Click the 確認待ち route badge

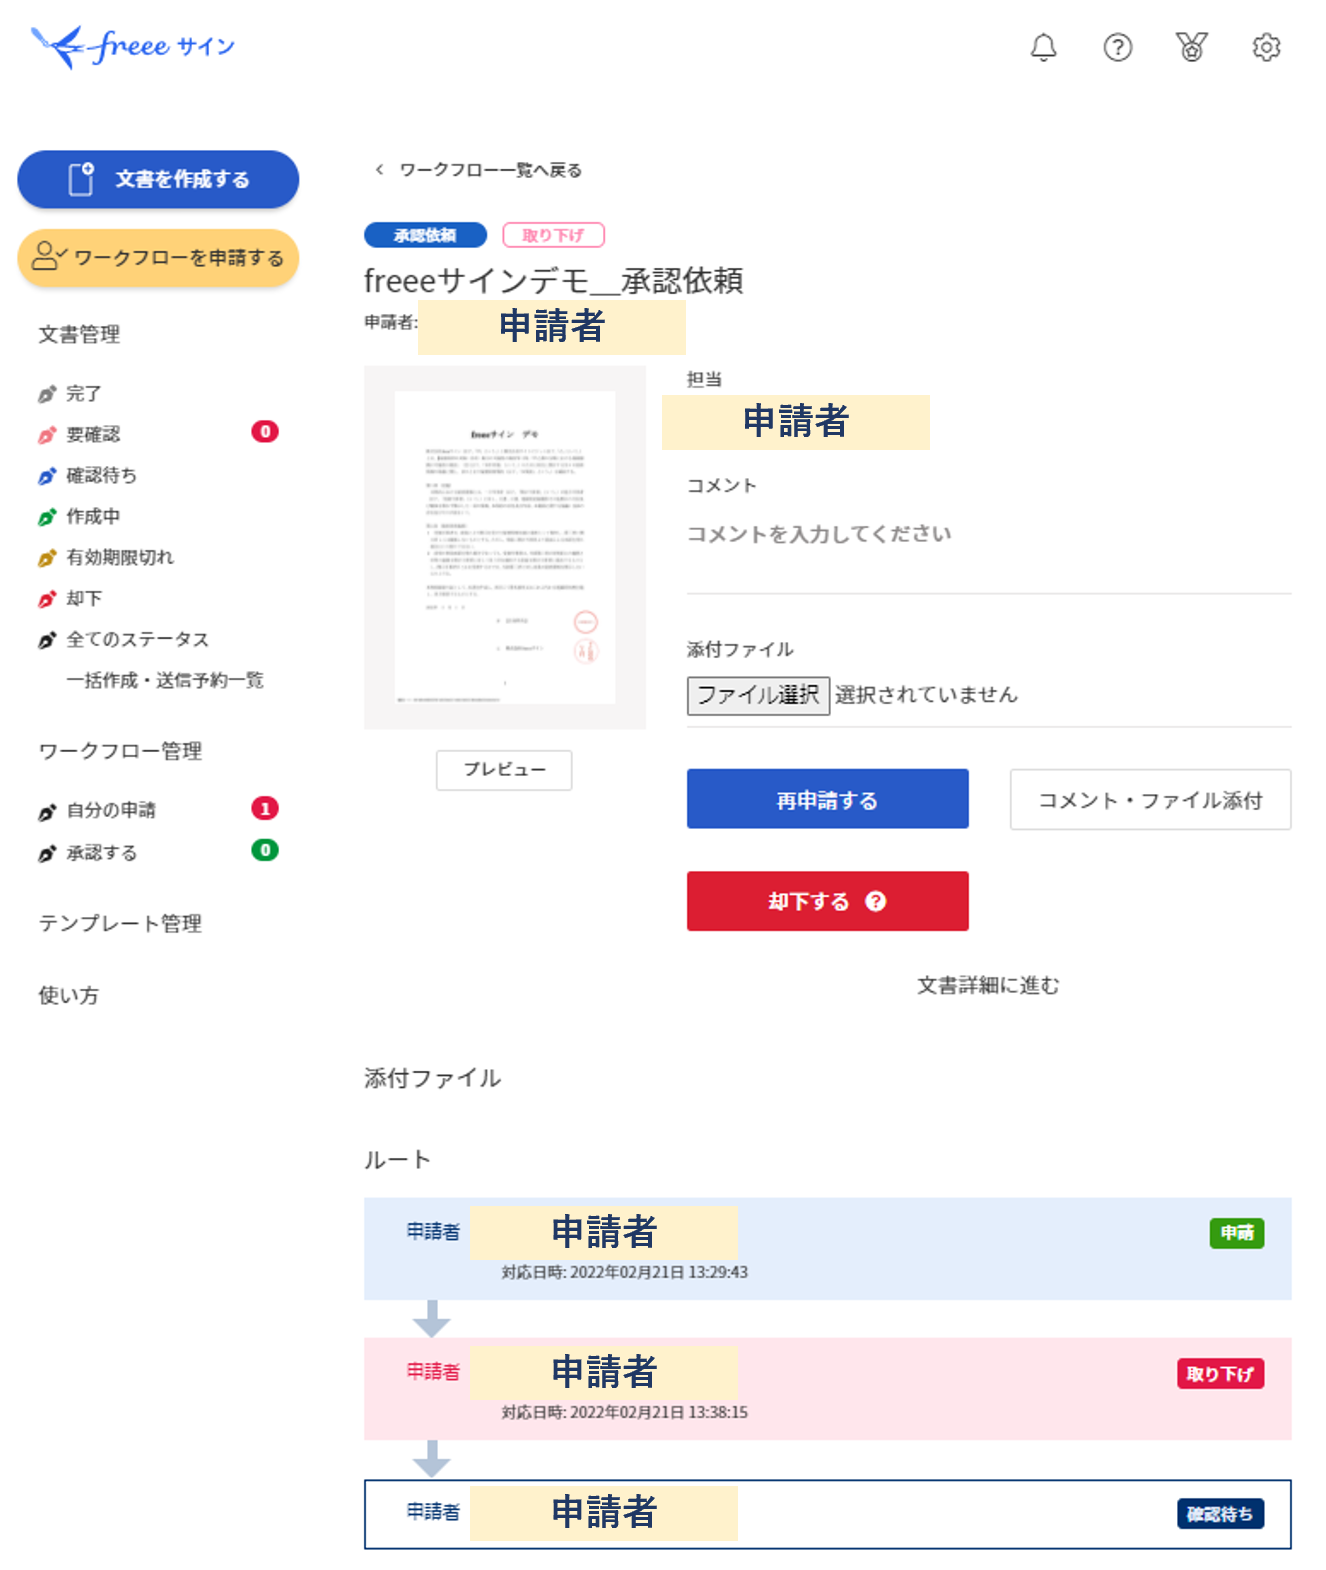click(x=1220, y=1514)
